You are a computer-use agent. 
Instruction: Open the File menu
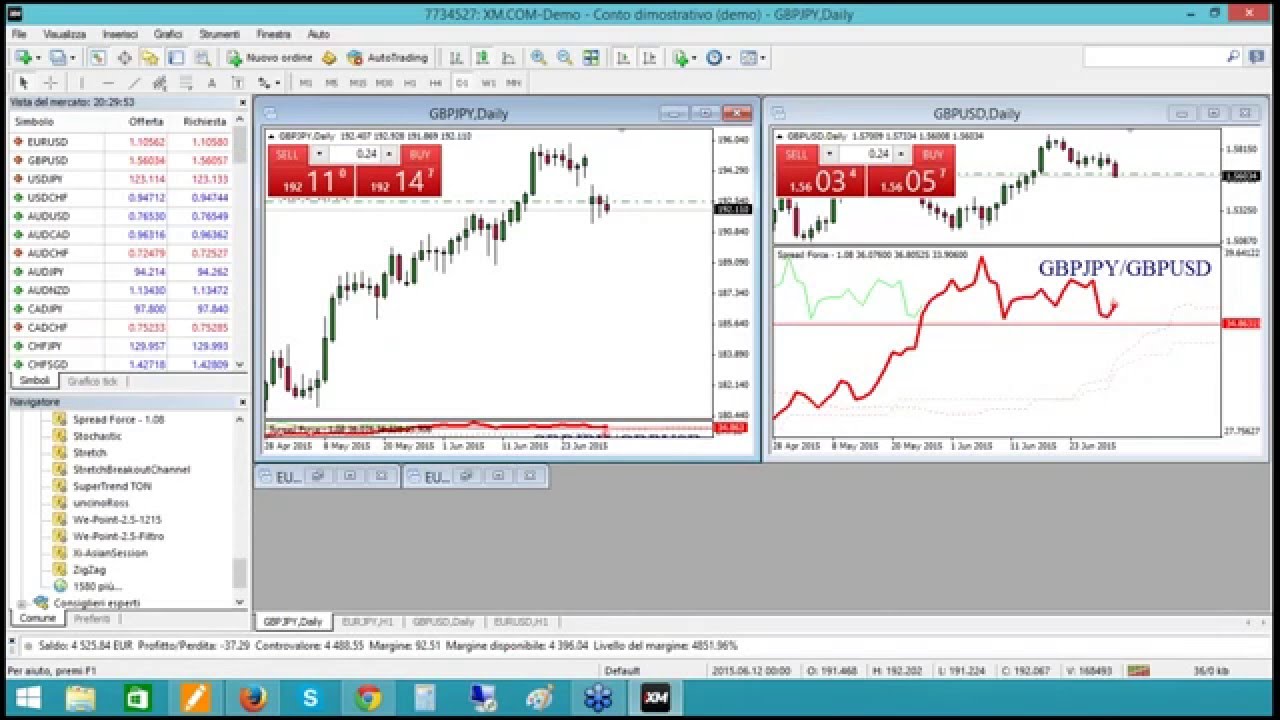19,34
